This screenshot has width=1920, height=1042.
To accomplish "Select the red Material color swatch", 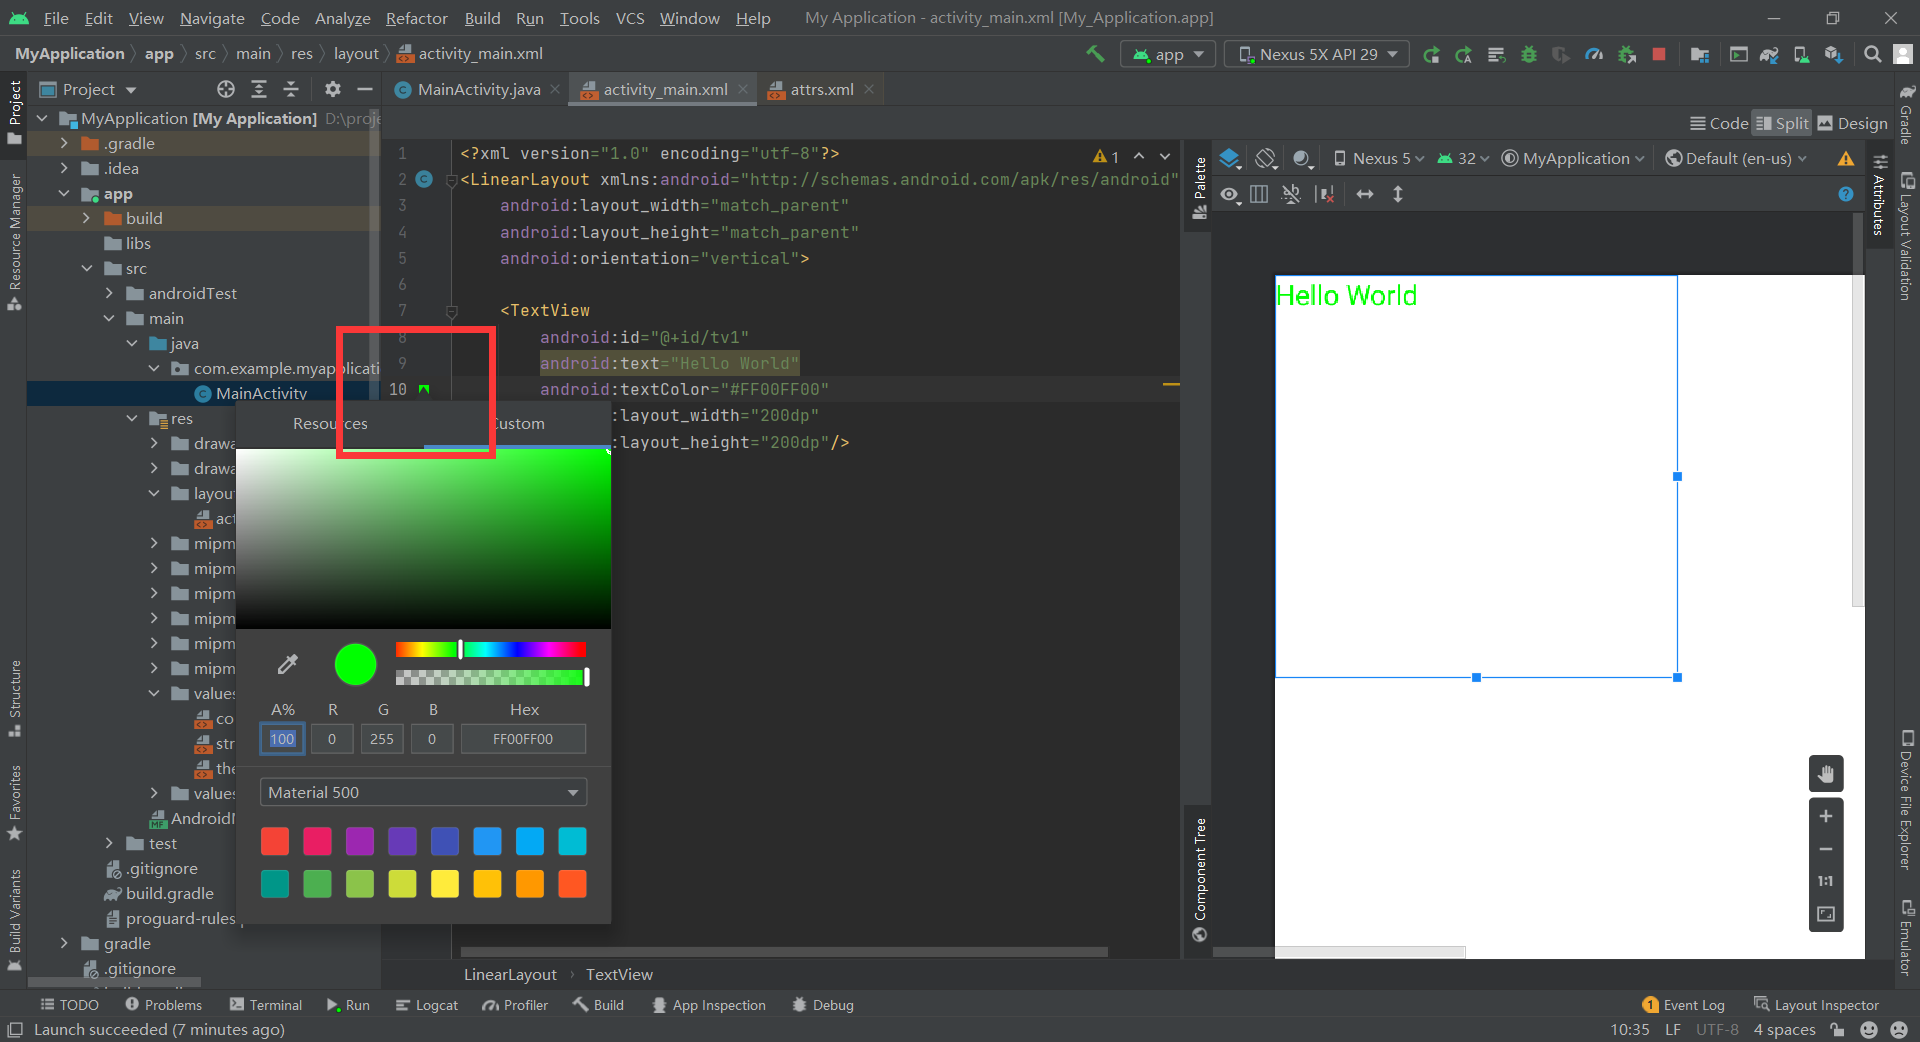I will (275, 841).
